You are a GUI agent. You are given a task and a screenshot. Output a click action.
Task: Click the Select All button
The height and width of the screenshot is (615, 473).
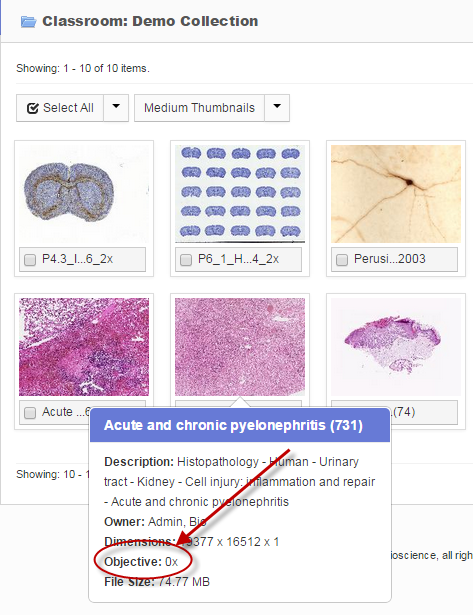(x=60, y=108)
